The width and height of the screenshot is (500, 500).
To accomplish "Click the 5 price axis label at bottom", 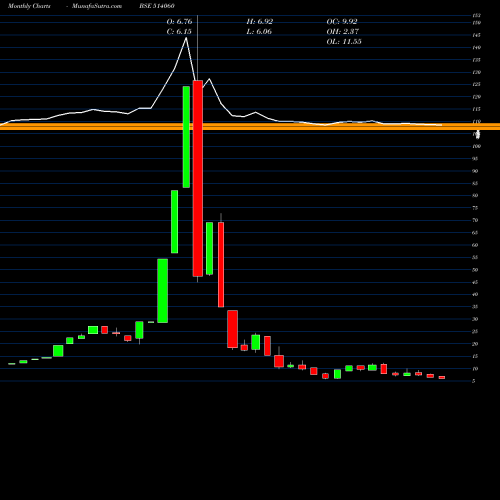I will coord(474,381).
